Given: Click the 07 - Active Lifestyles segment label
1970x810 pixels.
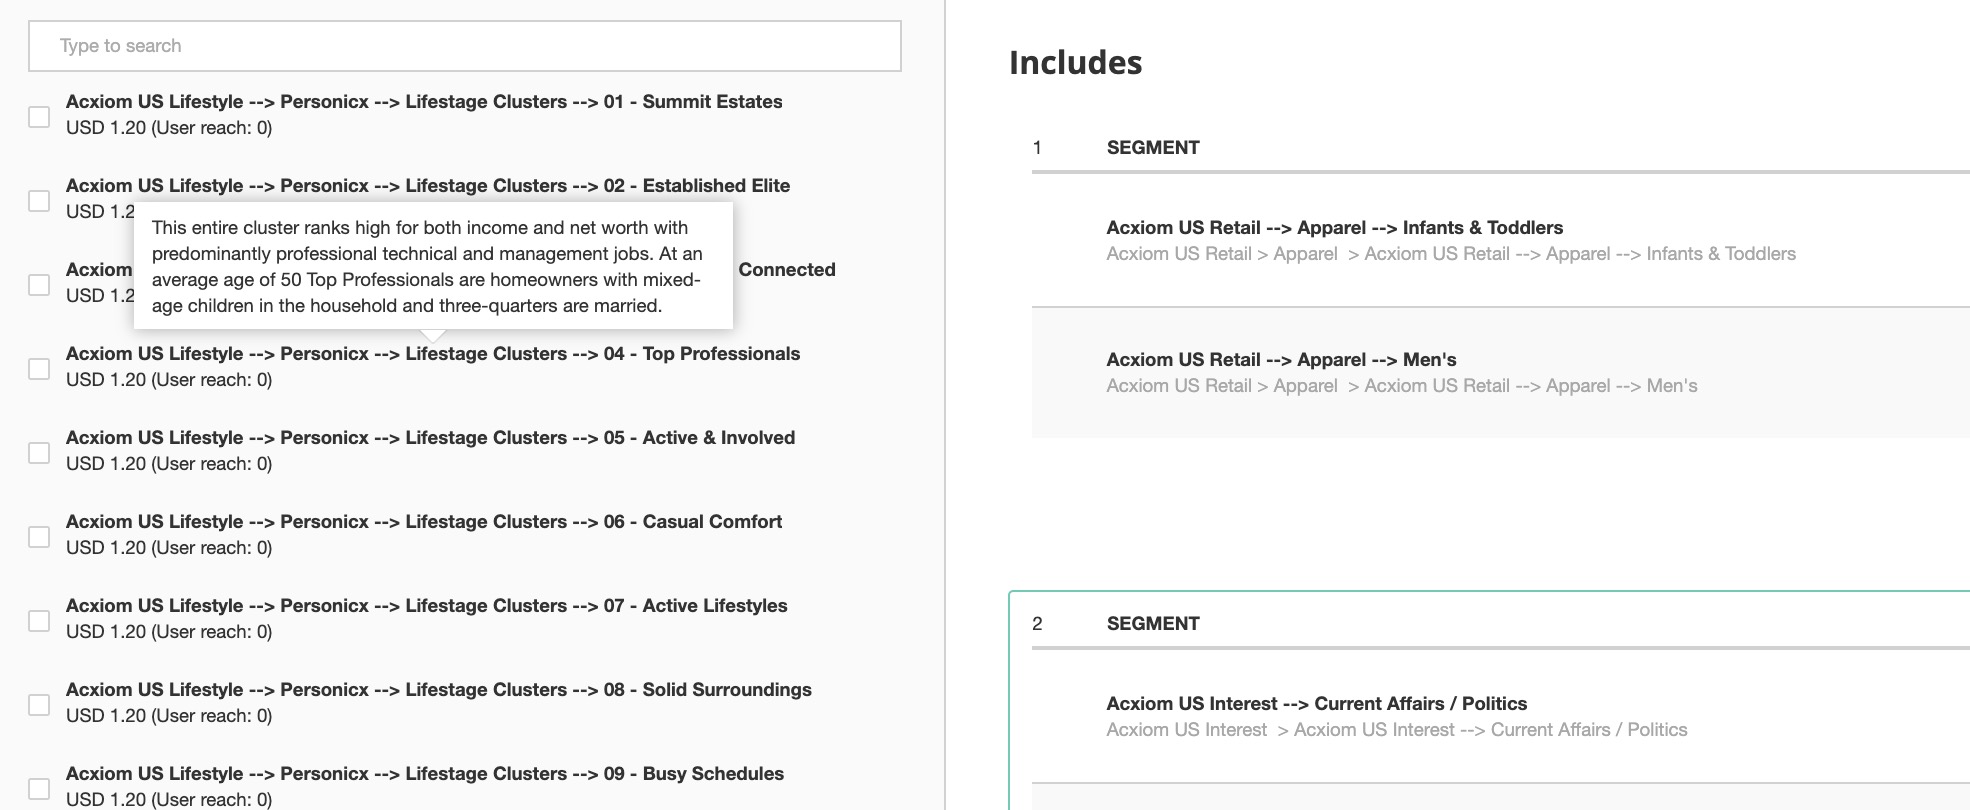Looking at the screenshot, I should [x=426, y=606].
